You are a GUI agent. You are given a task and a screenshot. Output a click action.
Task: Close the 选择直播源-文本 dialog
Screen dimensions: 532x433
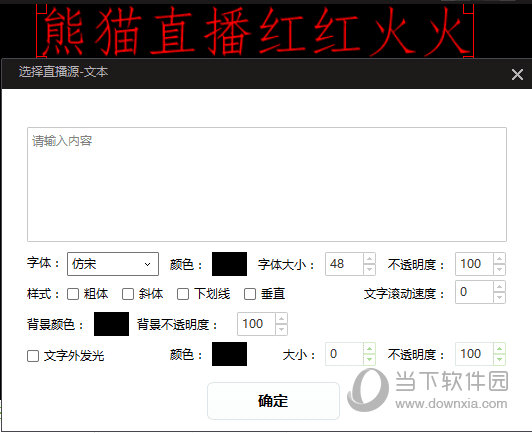517,74
